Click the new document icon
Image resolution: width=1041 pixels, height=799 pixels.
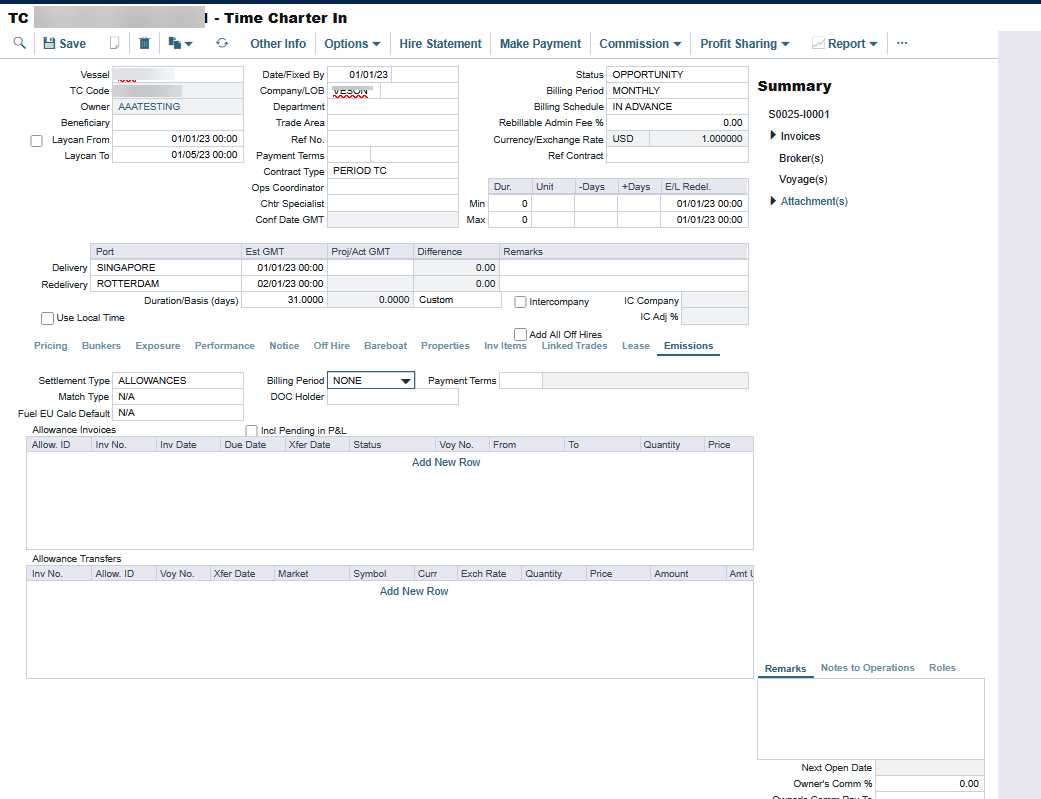coord(115,43)
